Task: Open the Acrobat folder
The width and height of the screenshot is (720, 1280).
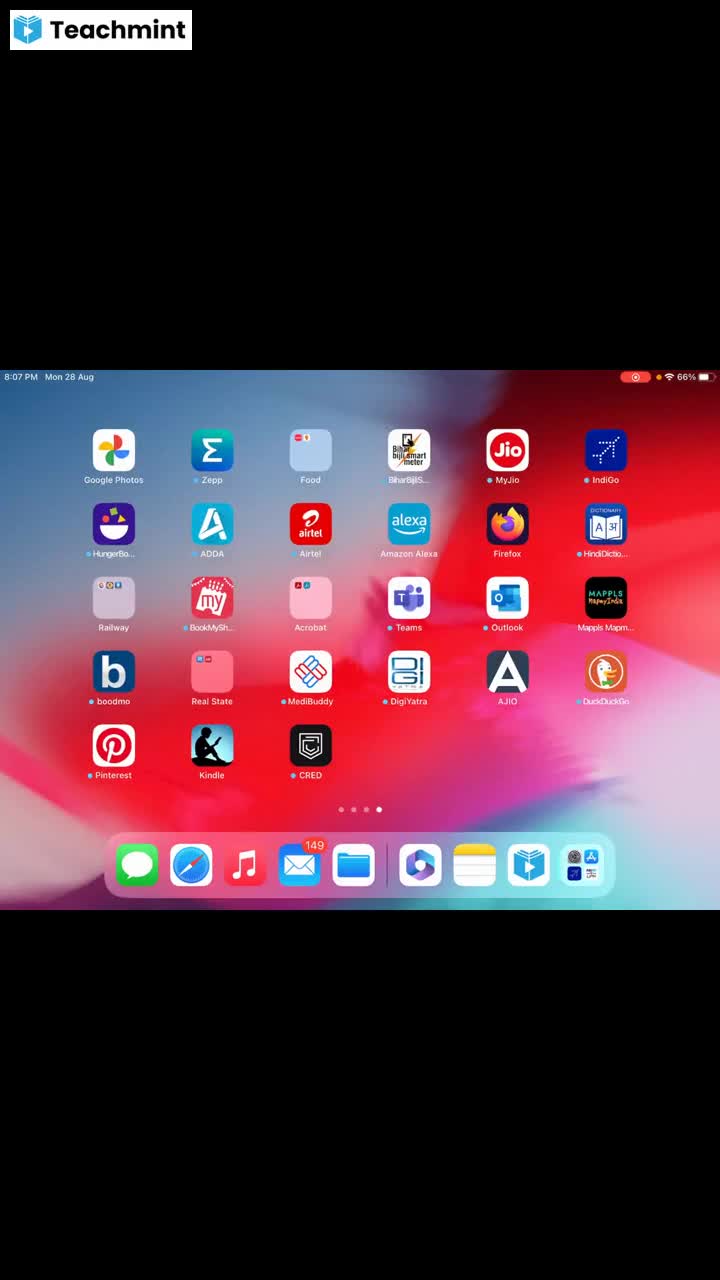Action: pos(311,598)
